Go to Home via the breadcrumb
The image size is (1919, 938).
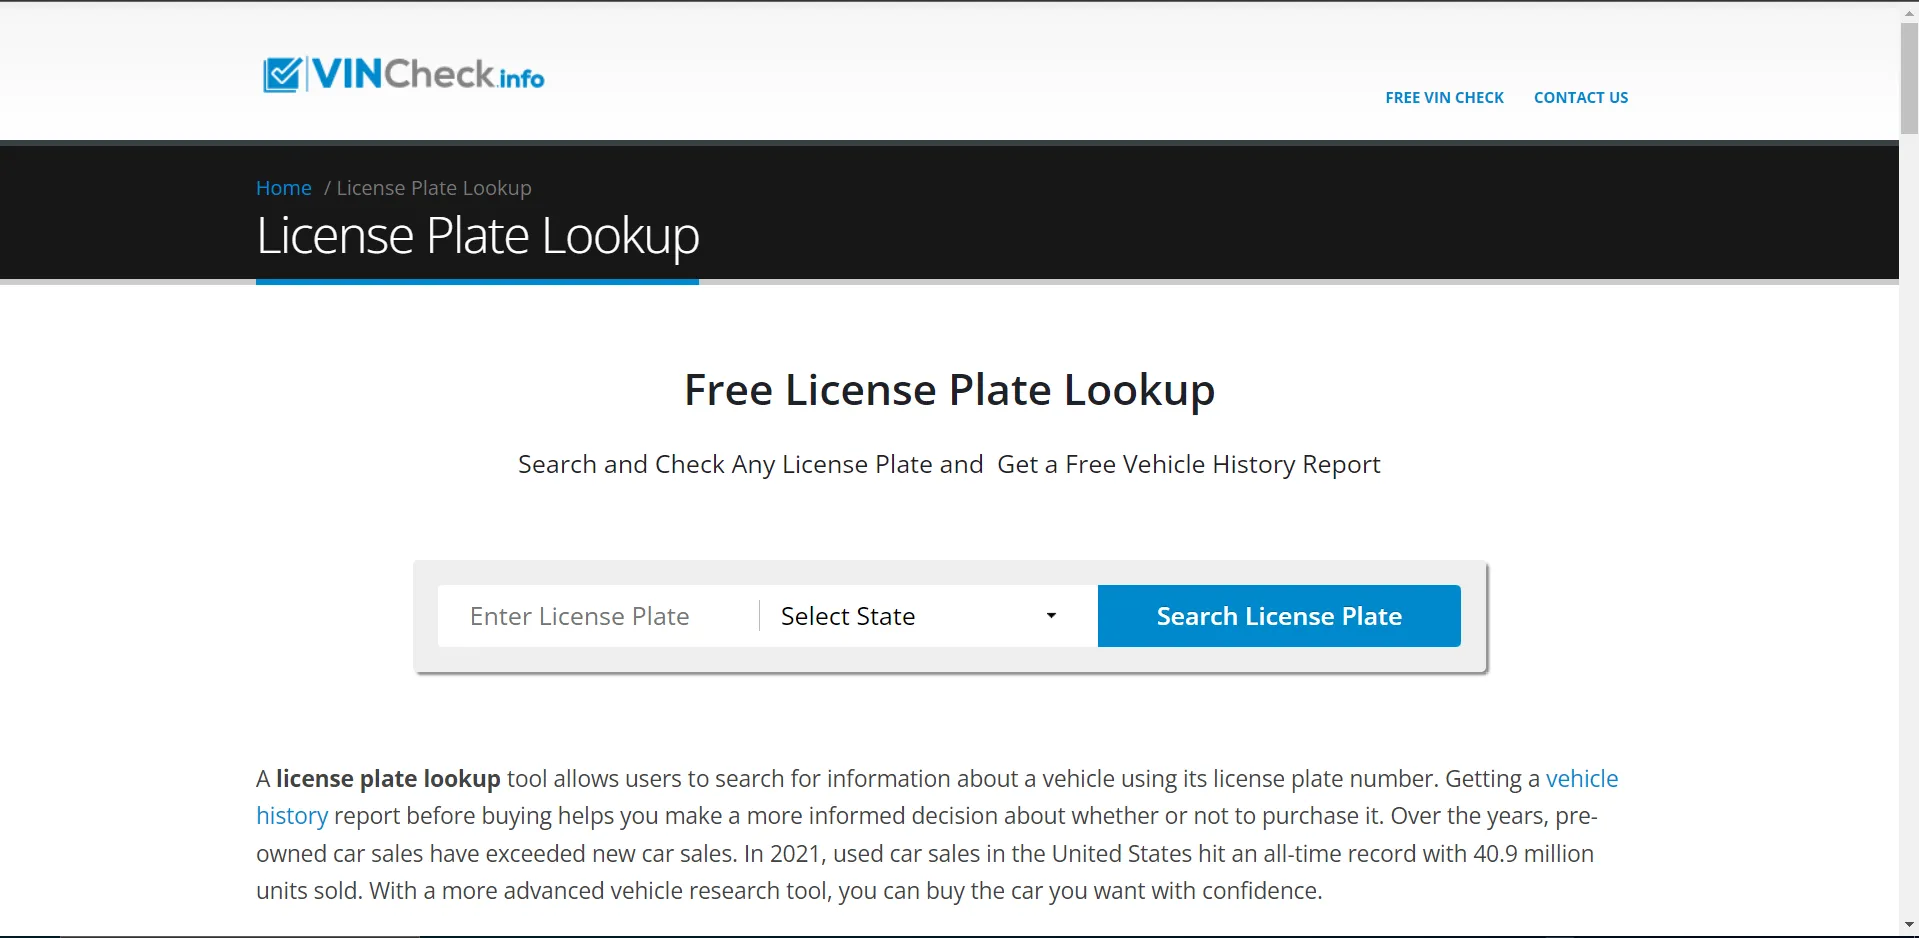[x=284, y=188]
